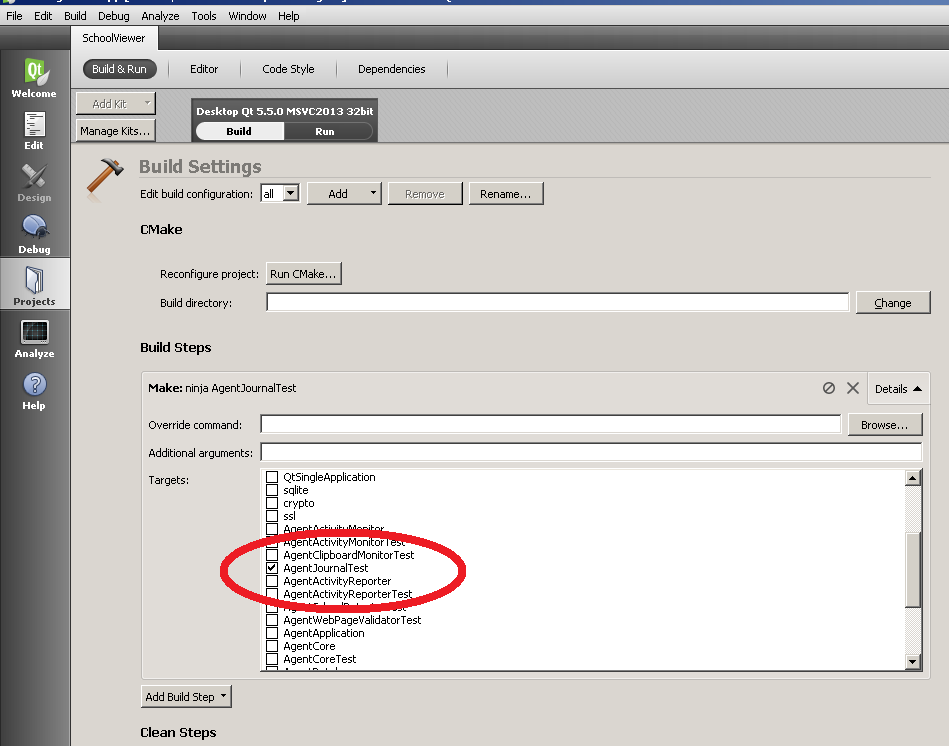Check the QtSingleApplication target
This screenshot has width=949, height=746.
pyautogui.click(x=272, y=477)
